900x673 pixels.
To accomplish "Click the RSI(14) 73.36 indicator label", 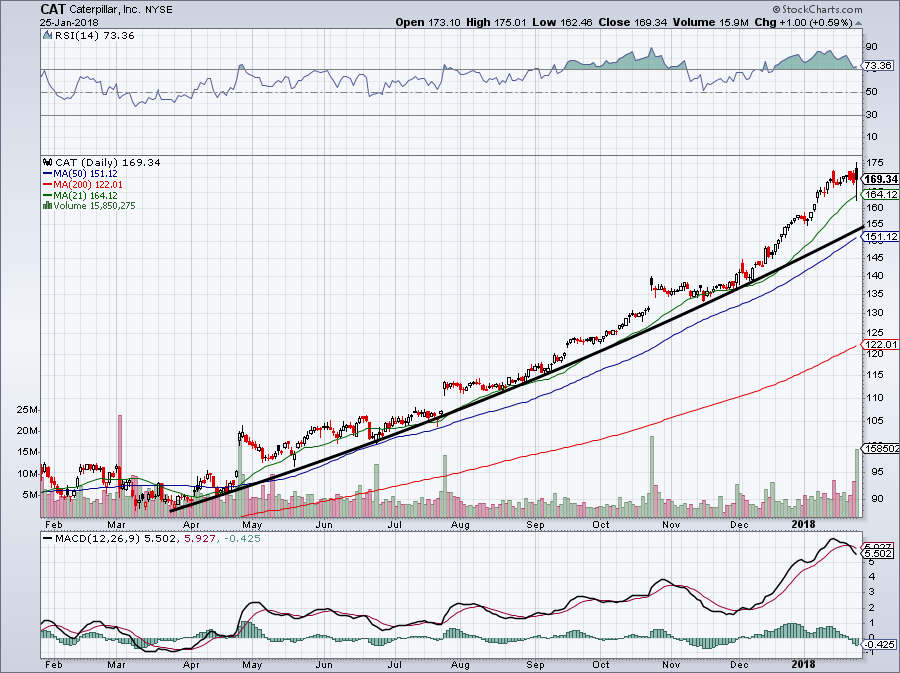I will coord(95,36).
